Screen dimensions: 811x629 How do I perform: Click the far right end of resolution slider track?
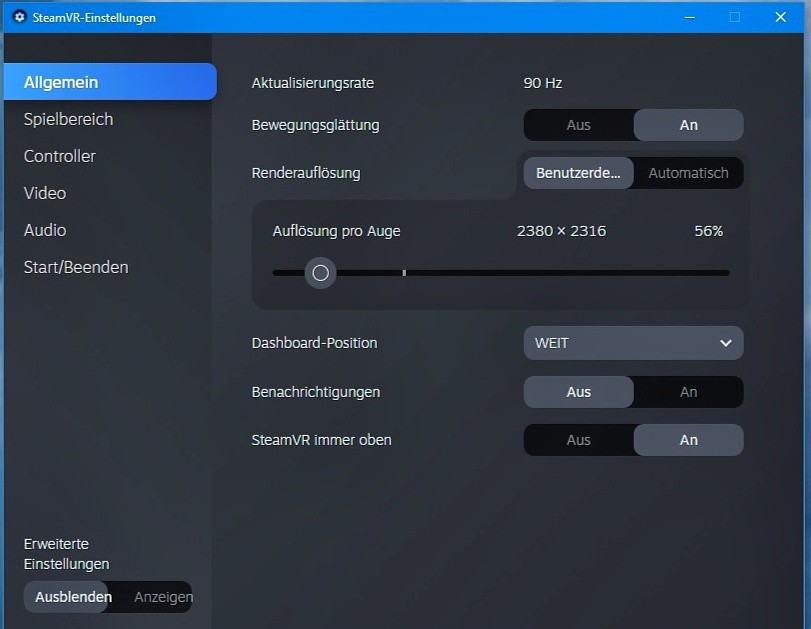727,273
